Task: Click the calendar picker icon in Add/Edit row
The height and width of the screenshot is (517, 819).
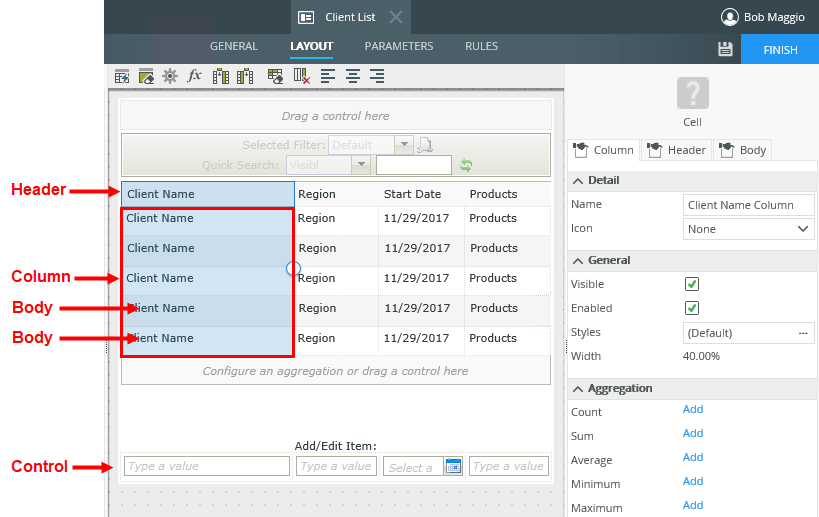Action: 453,466
